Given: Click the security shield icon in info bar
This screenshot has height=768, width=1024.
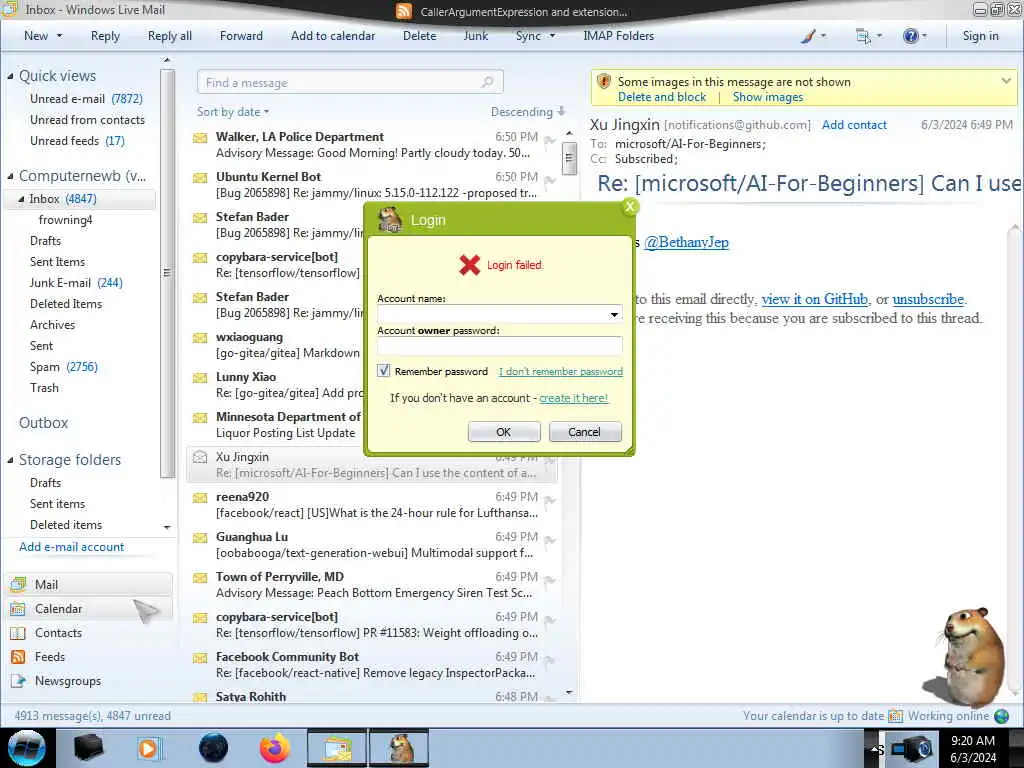Looking at the screenshot, I should (604, 82).
